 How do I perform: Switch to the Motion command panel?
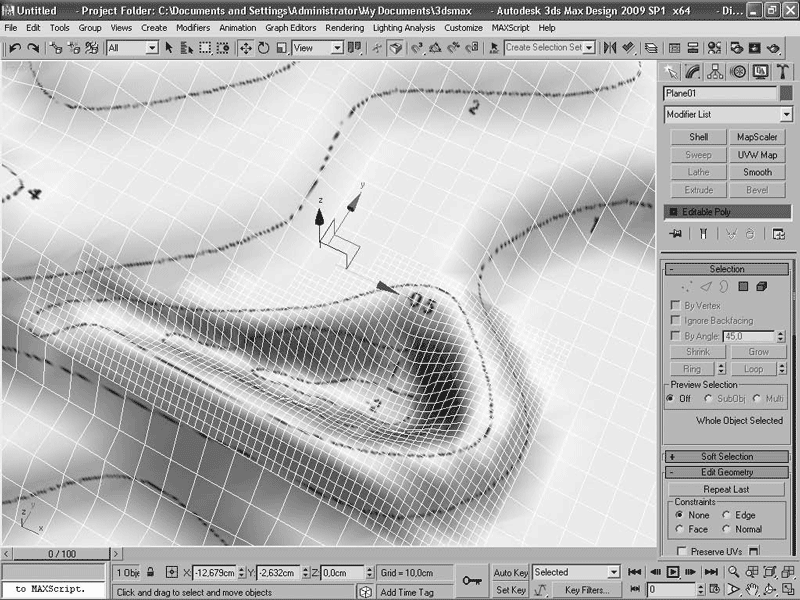[x=738, y=72]
